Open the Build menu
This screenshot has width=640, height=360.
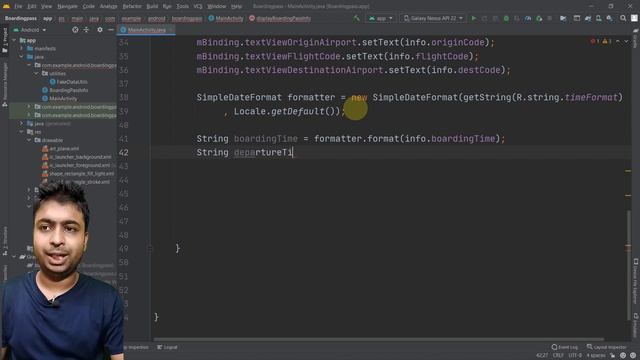[x=152, y=7]
